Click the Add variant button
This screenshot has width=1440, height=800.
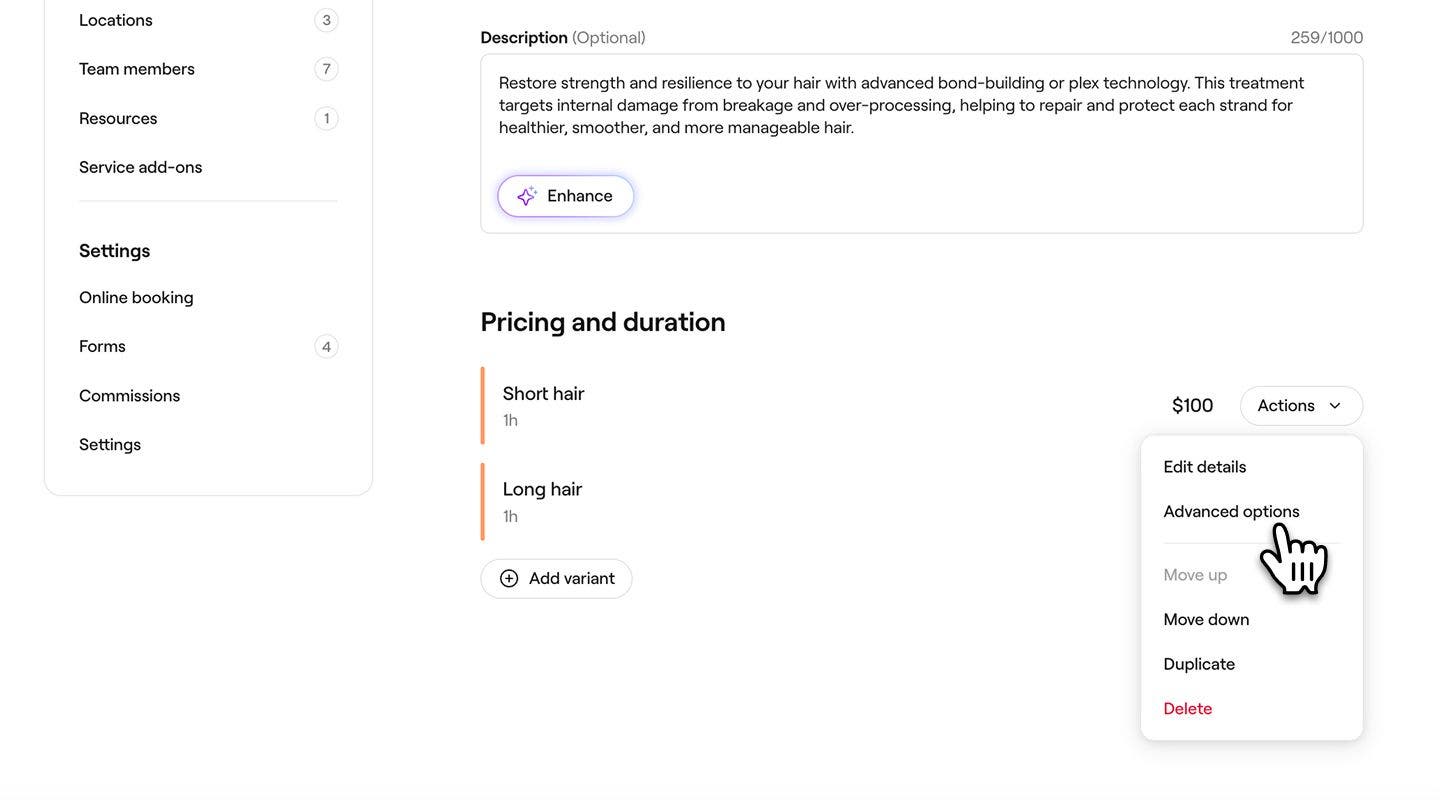[x=557, y=578]
